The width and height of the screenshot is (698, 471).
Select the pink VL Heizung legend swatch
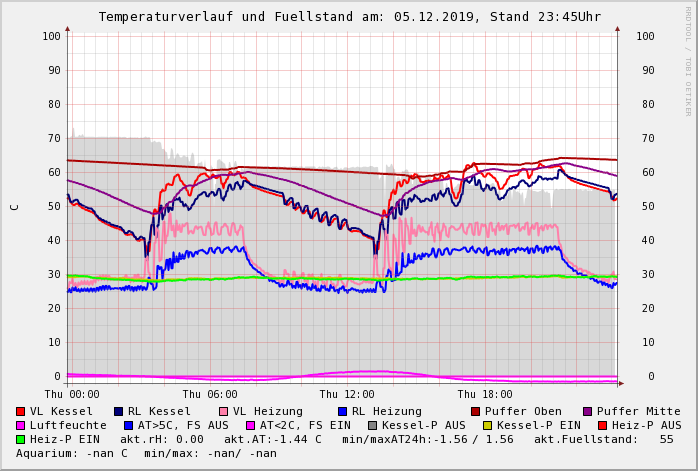coord(223,412)
